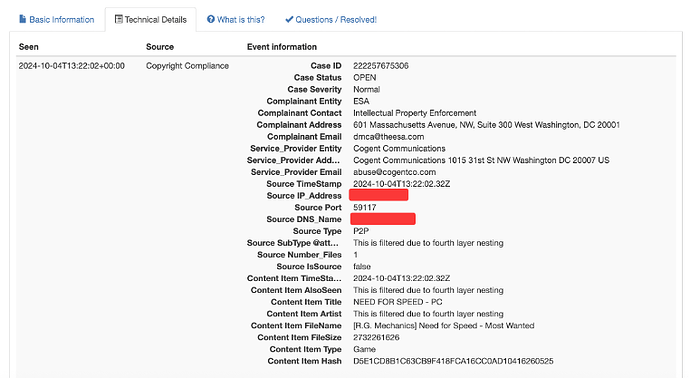The image size is (690, 378).
Task: Click the redacted Source DNS_Name block
Action: pos(383,219)
